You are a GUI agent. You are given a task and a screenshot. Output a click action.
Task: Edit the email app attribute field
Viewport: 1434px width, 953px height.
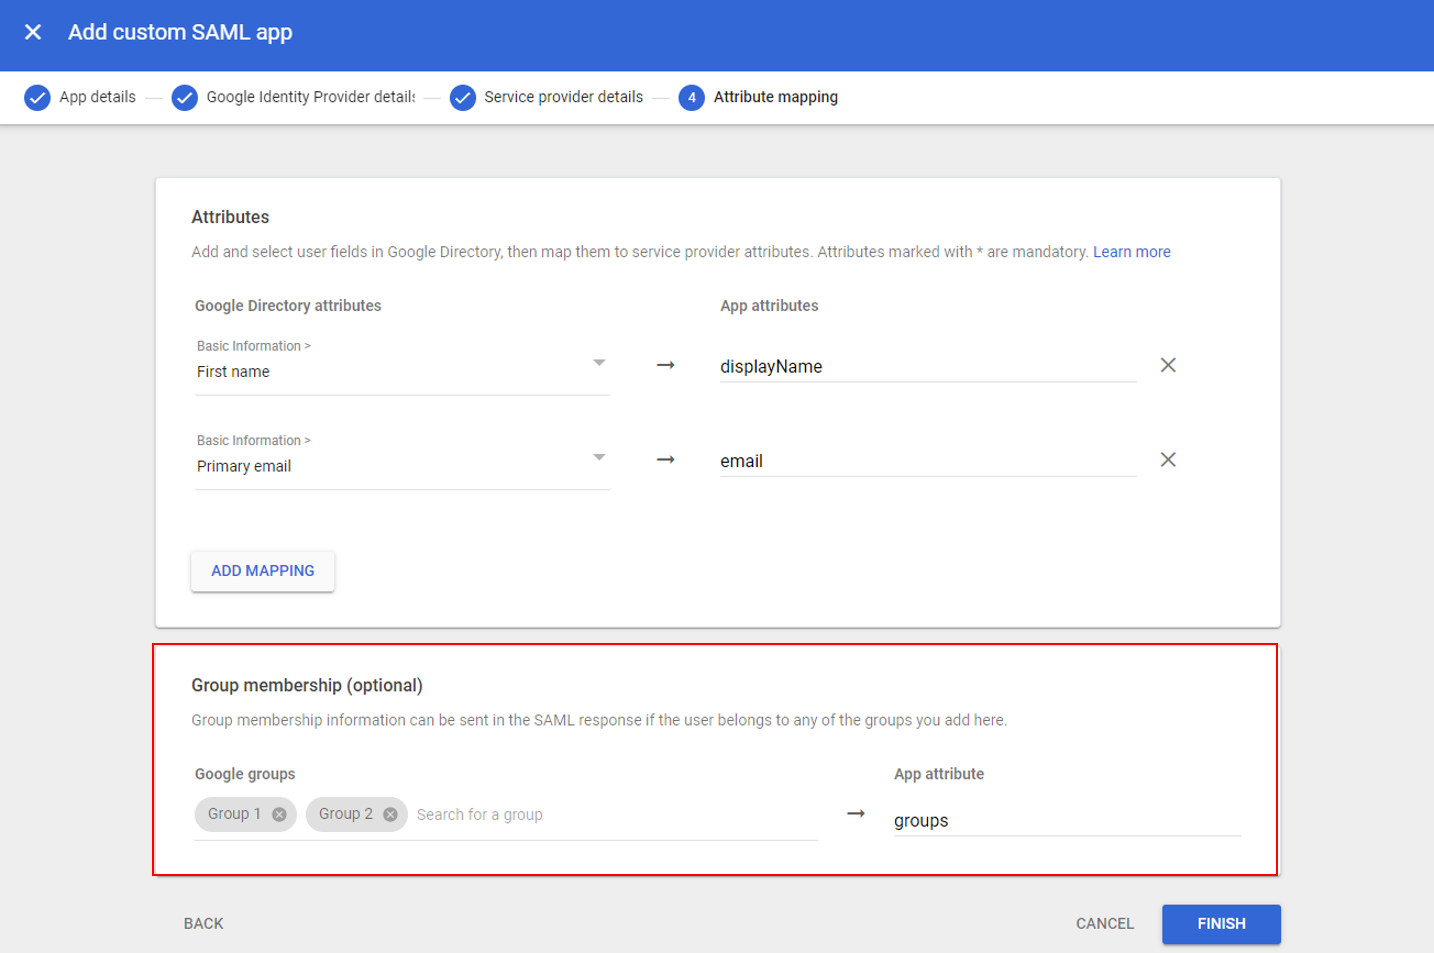[928, 461]
